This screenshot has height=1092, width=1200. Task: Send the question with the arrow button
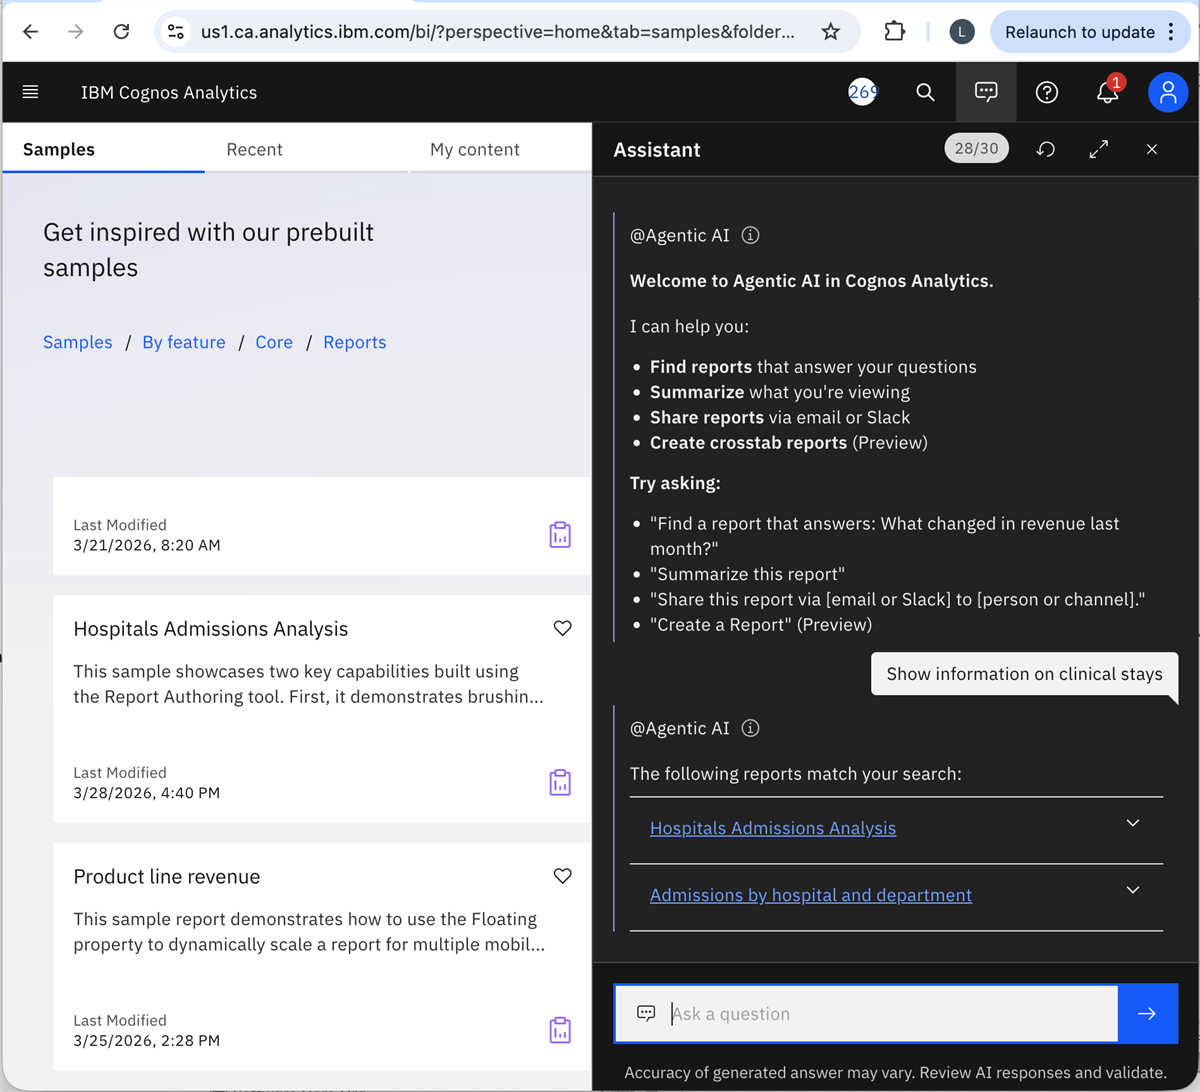[x=1147, y=1014]
